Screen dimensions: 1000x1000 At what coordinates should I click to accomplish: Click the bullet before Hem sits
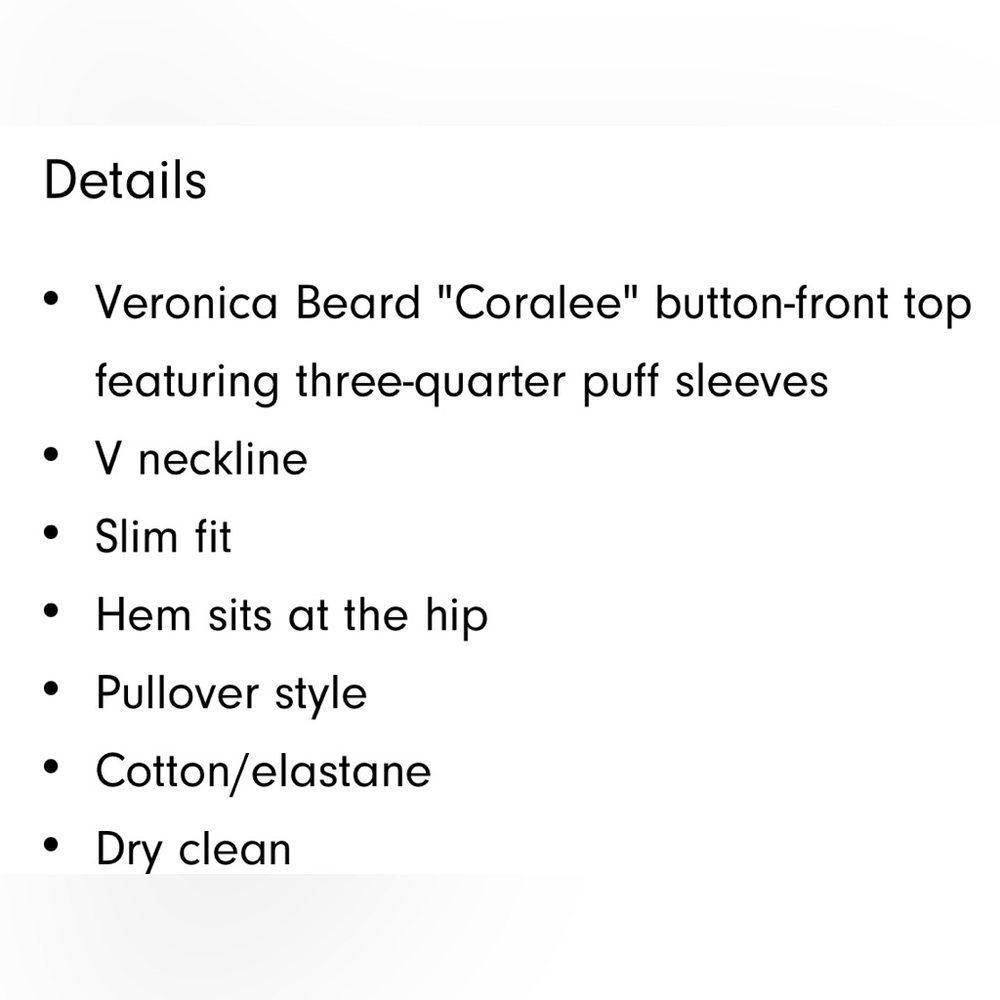point(52,611)
